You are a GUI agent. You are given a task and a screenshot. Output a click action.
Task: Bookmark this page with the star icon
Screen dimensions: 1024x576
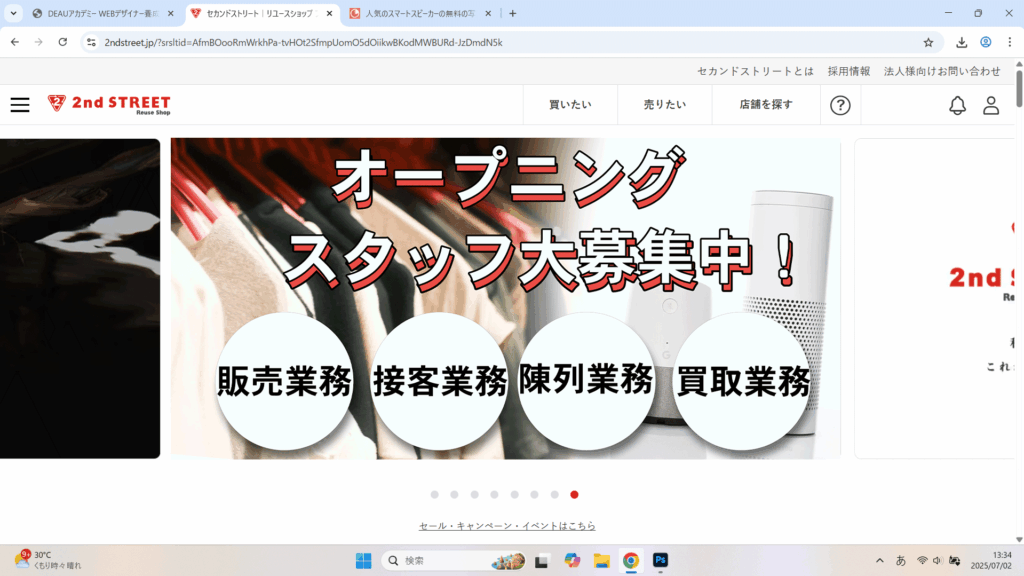coord(928,42)
